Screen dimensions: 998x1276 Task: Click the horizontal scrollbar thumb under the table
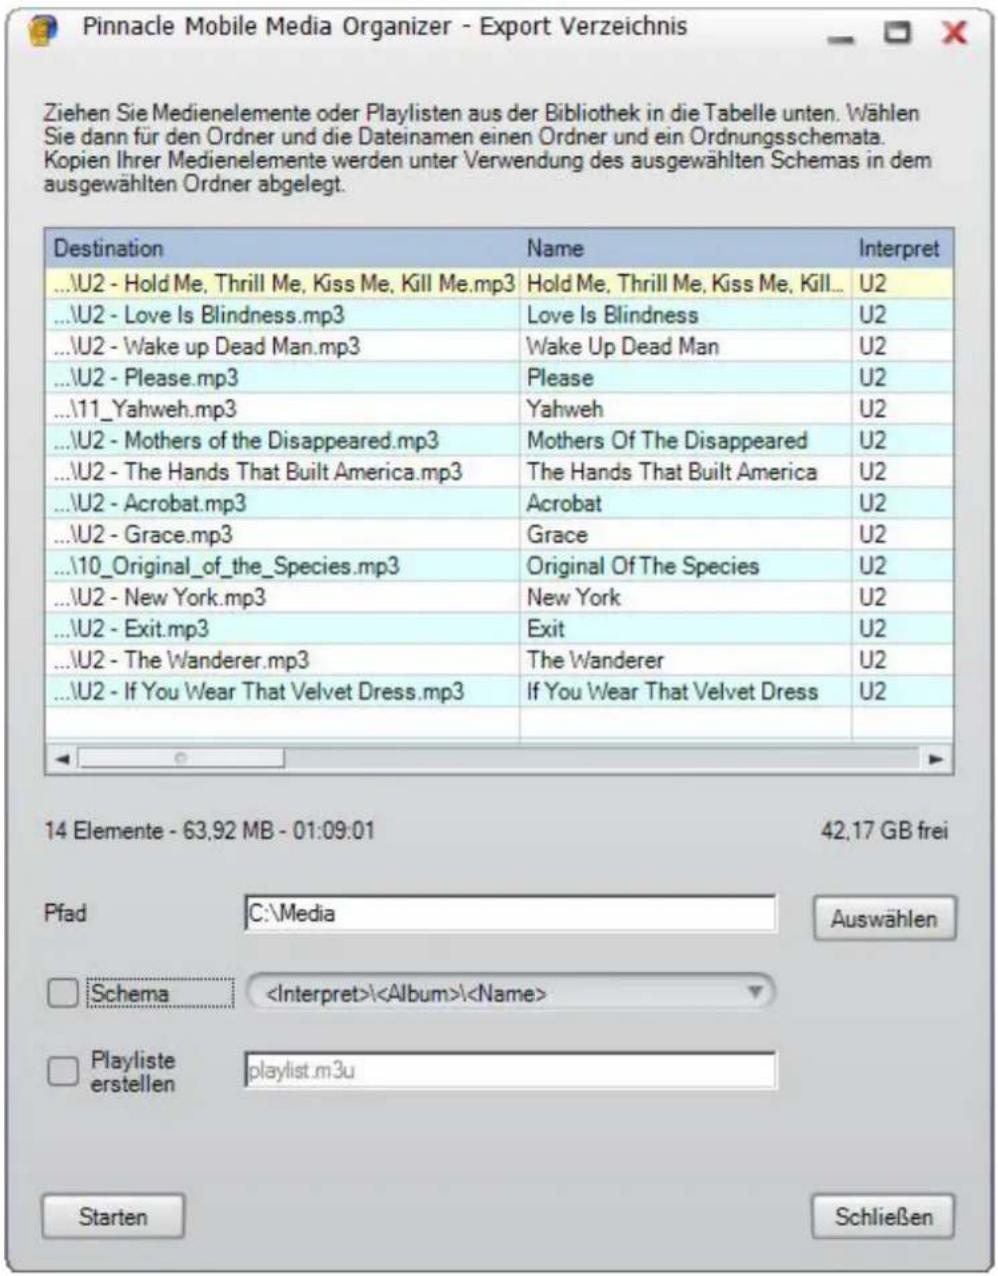pos(181,759)
